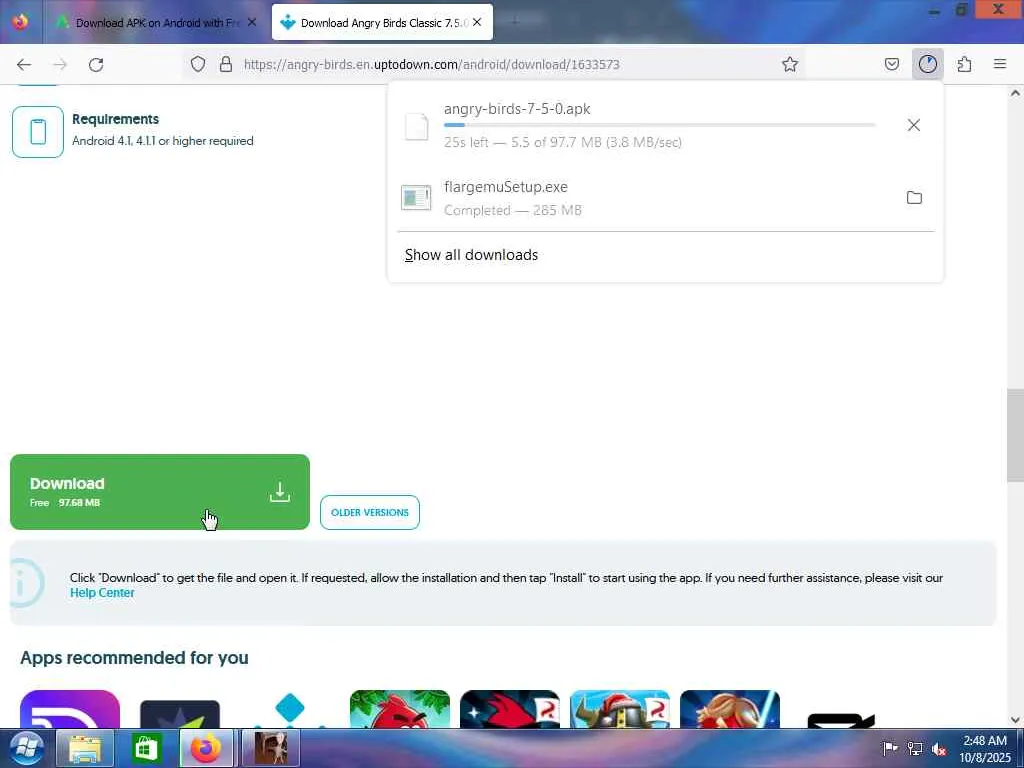Image resolution: width=1024 pixels, height=768 pixels.
Task: Click scrollbar down arrow
Action: click(x=1015, y=720)
